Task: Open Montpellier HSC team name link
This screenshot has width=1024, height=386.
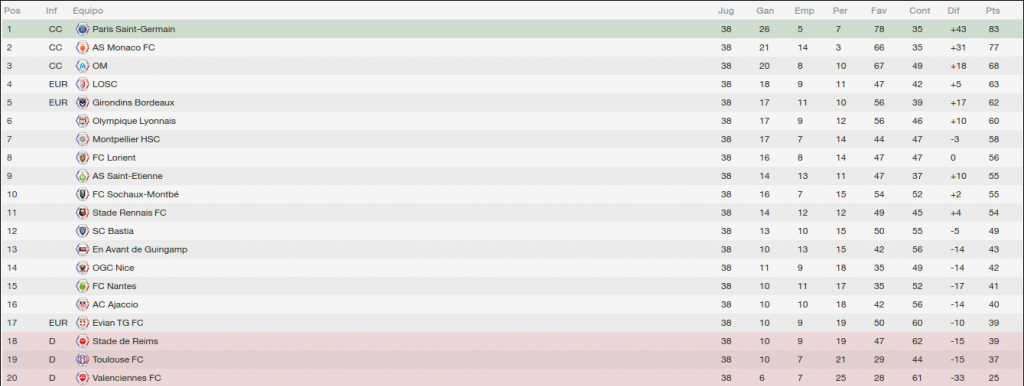Action: click(126, 139)
